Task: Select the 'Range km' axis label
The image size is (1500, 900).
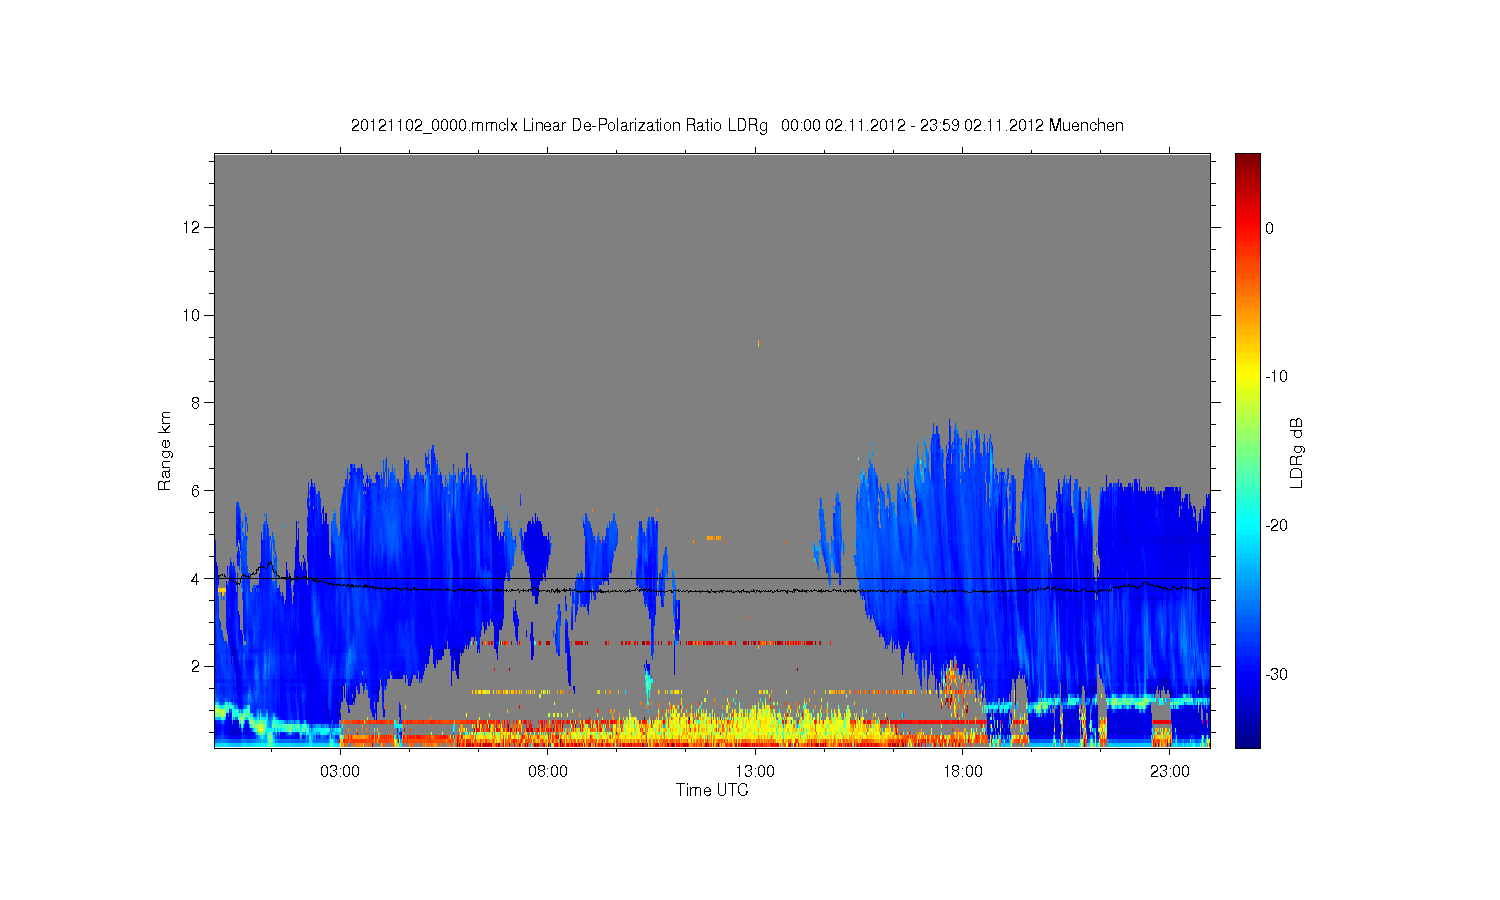Action: coord(164,451)
